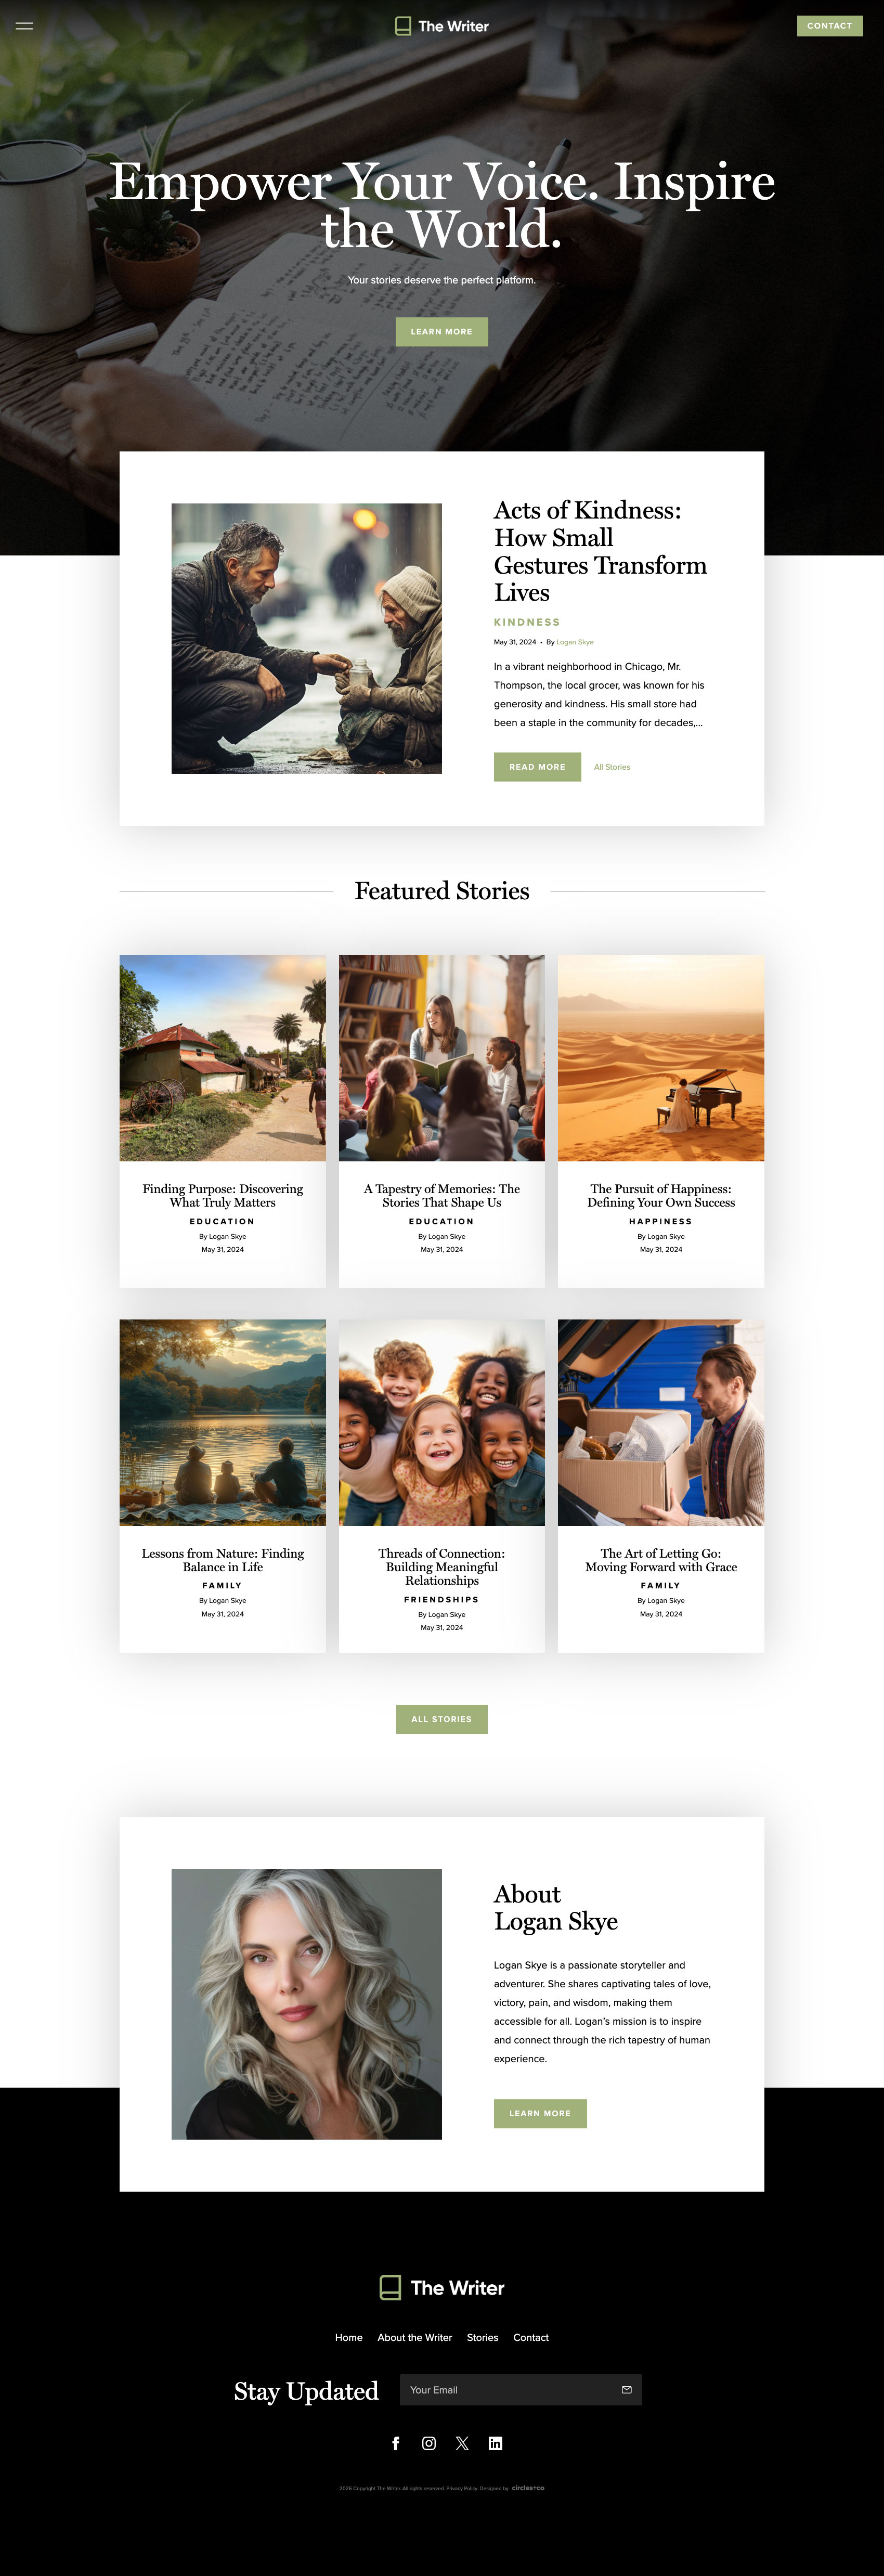
Task: Open All Stories link beside Read More
Action: pos(612,767)
